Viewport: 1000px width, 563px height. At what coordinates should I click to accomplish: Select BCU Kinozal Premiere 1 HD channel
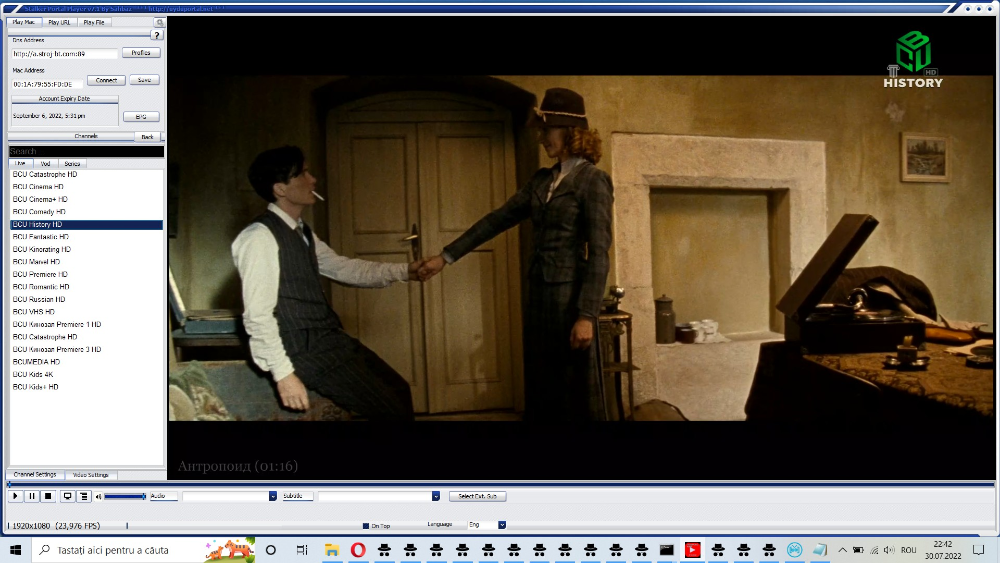[86, 324]
